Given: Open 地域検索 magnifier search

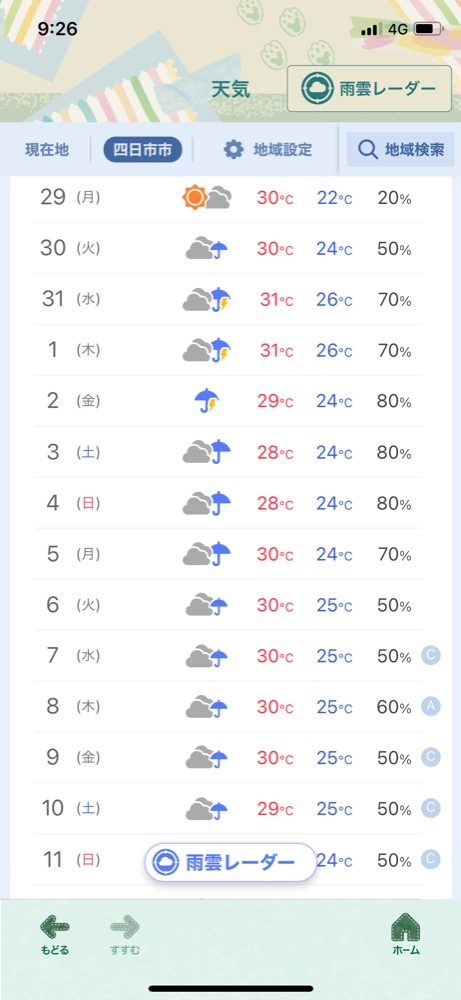Looking at the screenshot, I should click(x=400, y=150).
